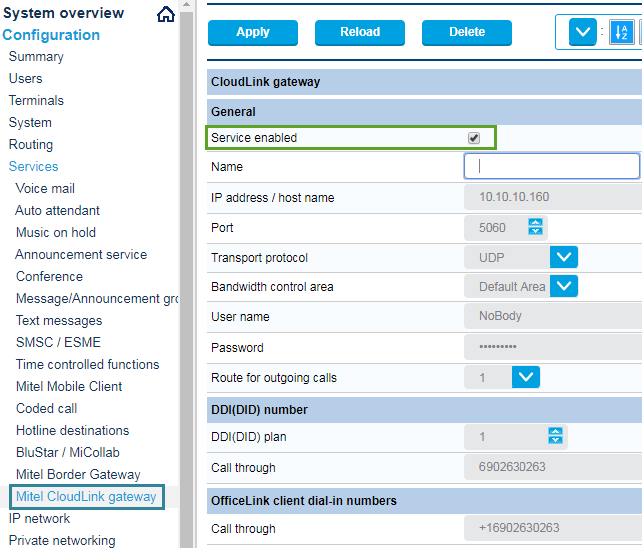Open the toolbar dropdown next to Delete

click(x=583, y=32)
